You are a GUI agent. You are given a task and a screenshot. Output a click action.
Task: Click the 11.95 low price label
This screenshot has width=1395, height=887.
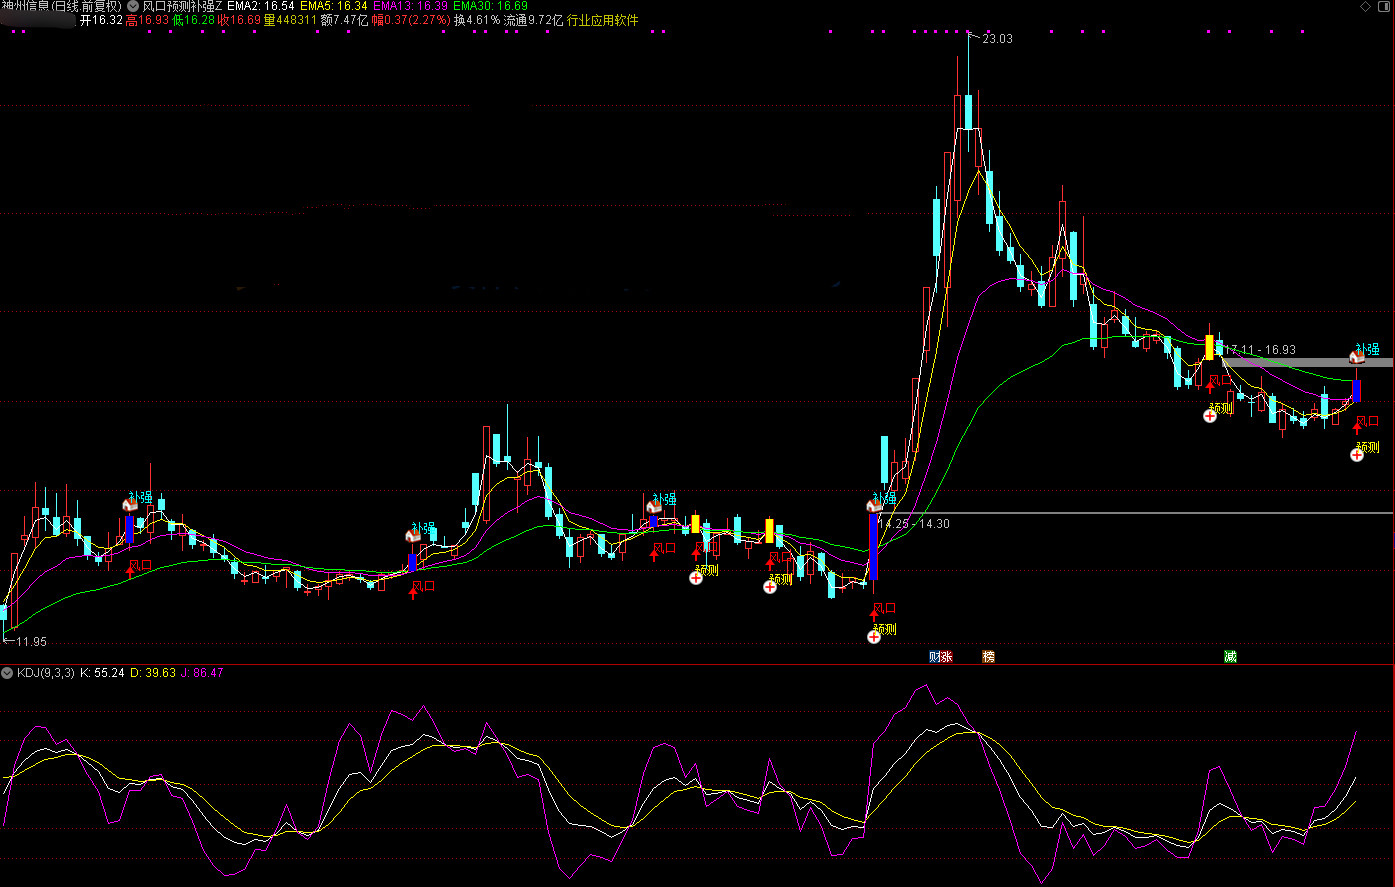point(30,641)
